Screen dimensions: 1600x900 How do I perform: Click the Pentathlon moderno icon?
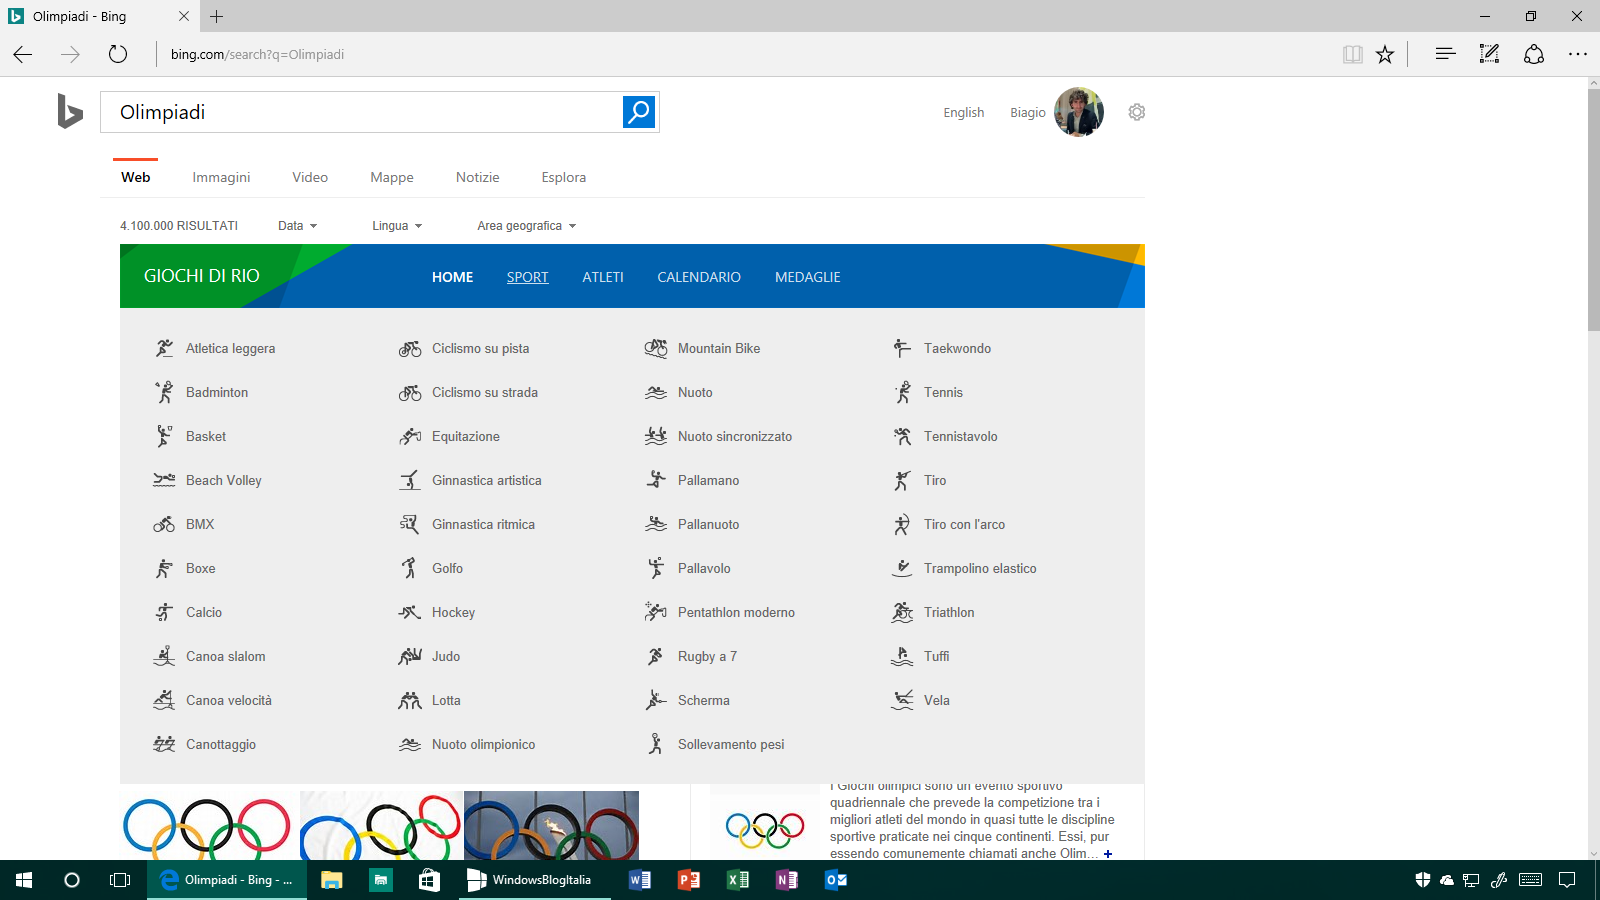coord(656,612)
